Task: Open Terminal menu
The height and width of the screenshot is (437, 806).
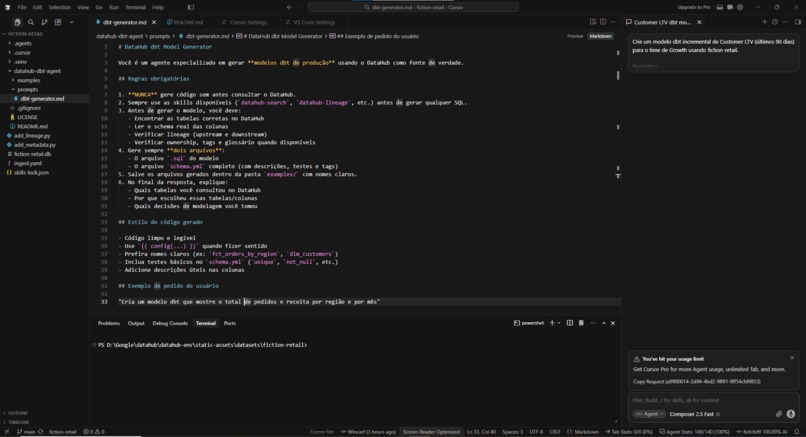Action: tap(135, 7)
